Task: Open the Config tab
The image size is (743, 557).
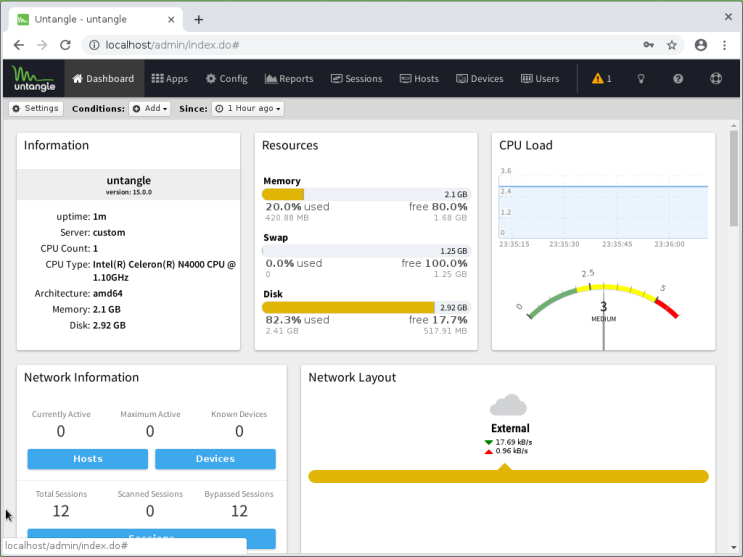Action: (227, 79)
